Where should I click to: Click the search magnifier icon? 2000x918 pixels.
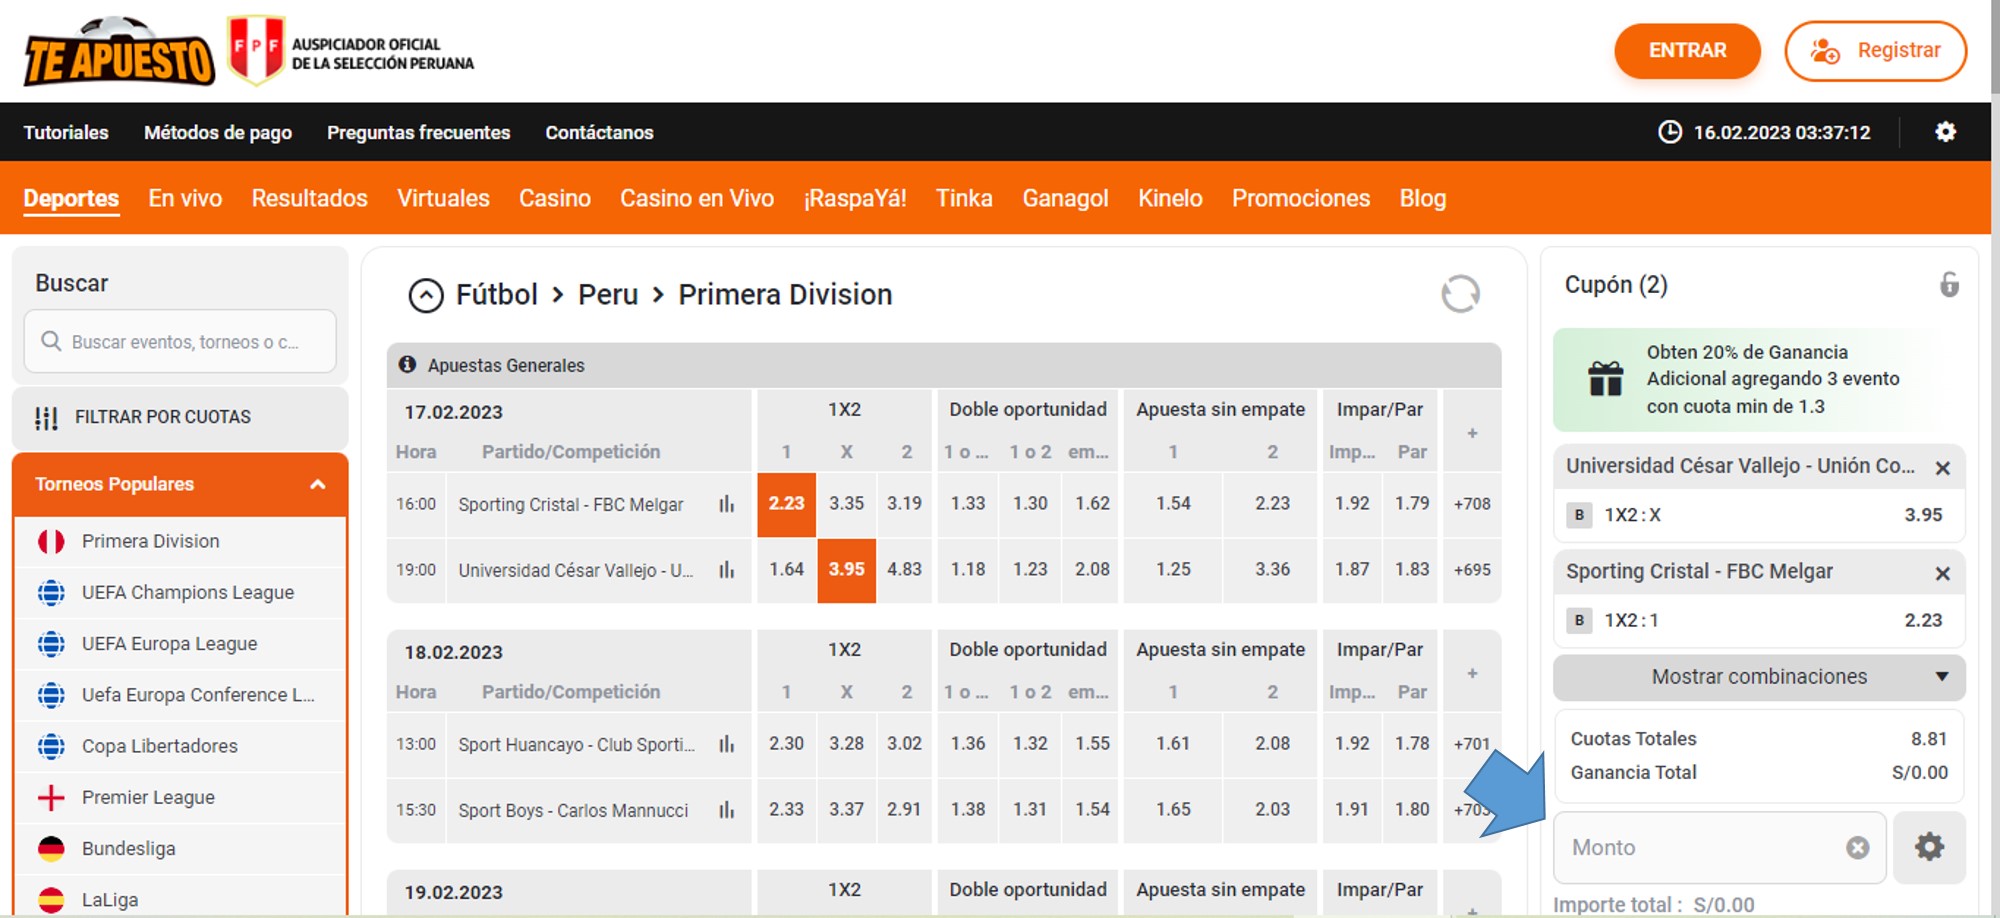pyautogui.click(x=51, y=342)
